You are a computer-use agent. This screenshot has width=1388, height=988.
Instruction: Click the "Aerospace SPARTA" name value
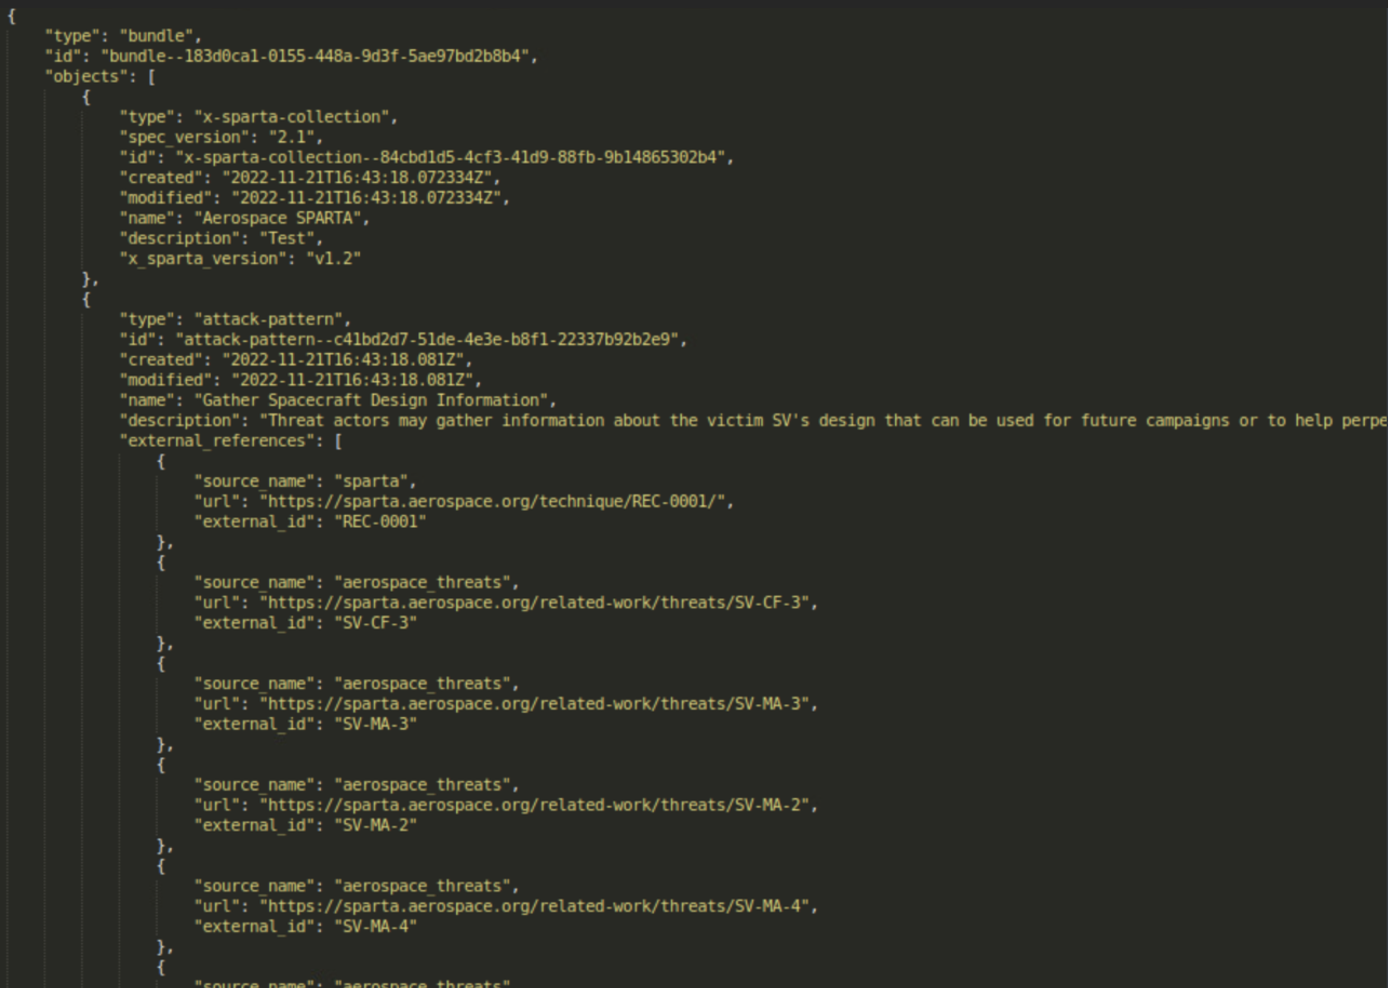pos(277,218)
